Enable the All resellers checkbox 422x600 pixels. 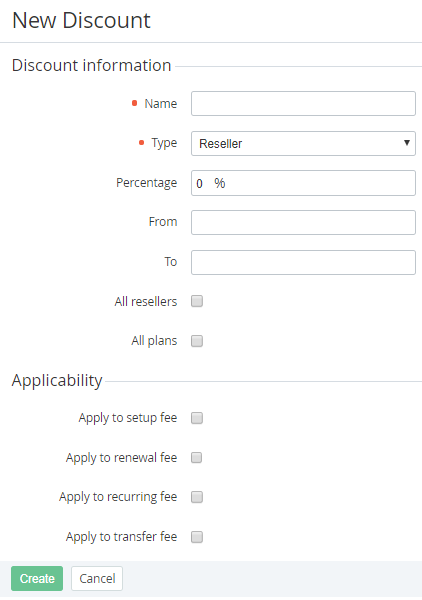[197, 301]
